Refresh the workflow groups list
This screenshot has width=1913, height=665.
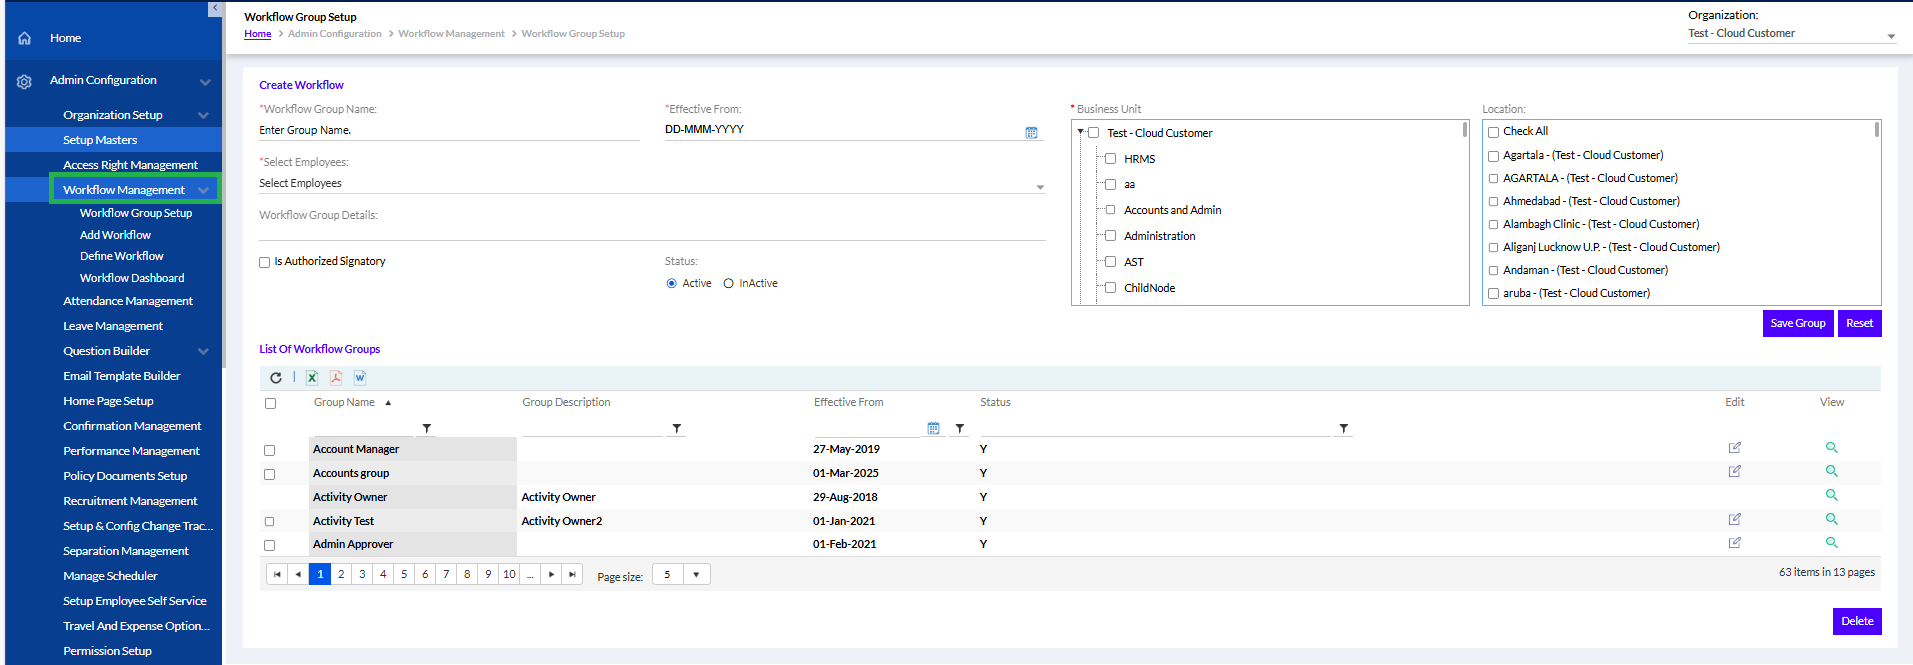276,378
